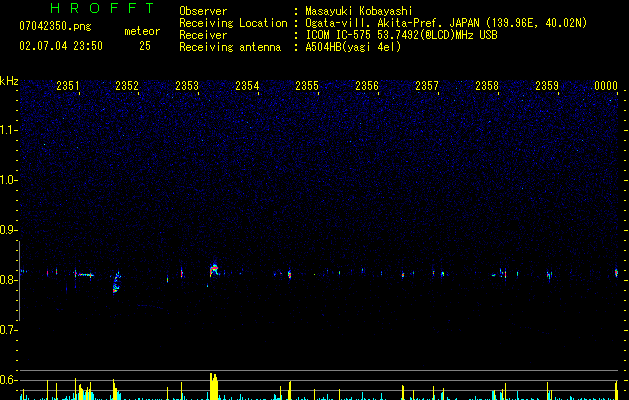
Task: Click the 2357 time axis marker
Action: (x=427, y=85)
